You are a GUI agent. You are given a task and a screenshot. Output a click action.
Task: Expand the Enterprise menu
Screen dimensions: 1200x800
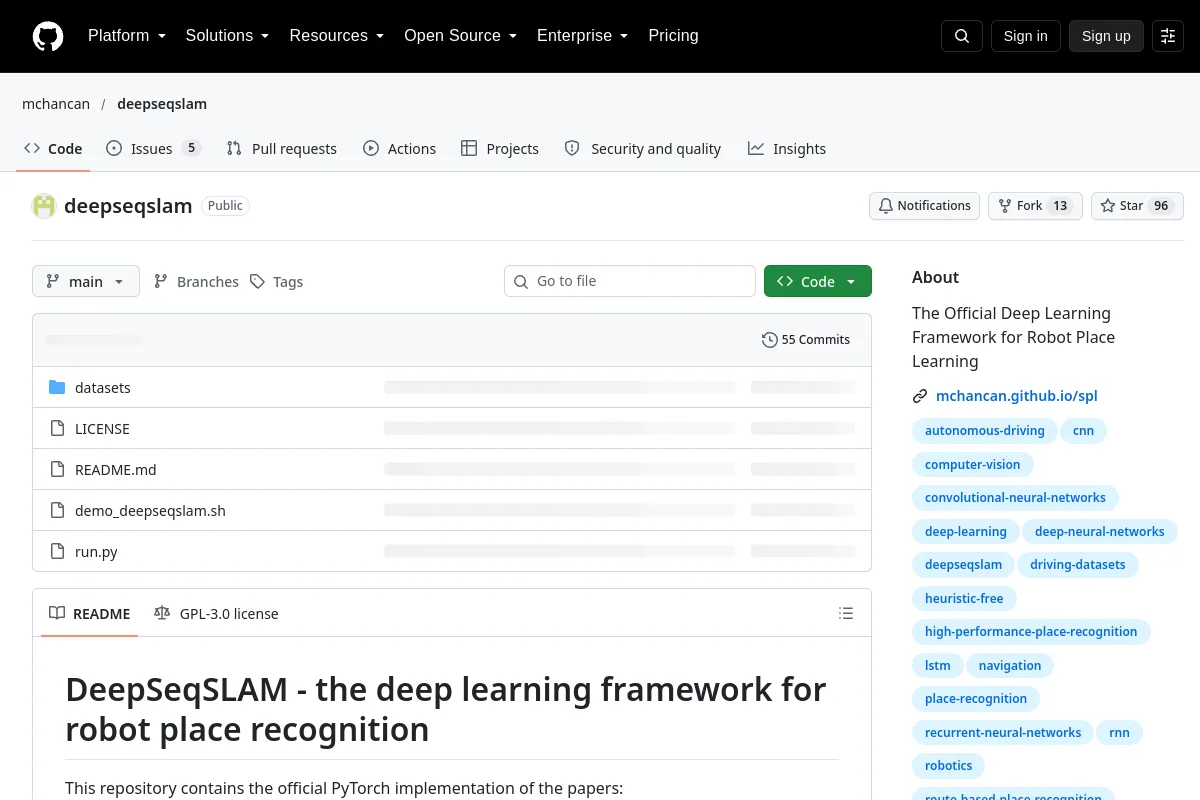pos(583,36)
